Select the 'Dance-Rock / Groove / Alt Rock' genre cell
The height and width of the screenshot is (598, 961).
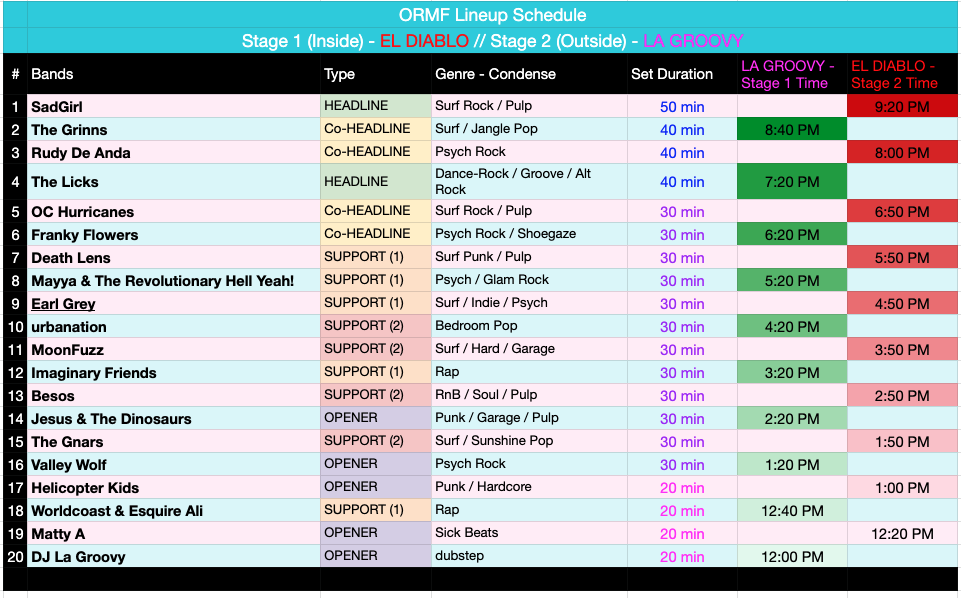coord(529,182)
